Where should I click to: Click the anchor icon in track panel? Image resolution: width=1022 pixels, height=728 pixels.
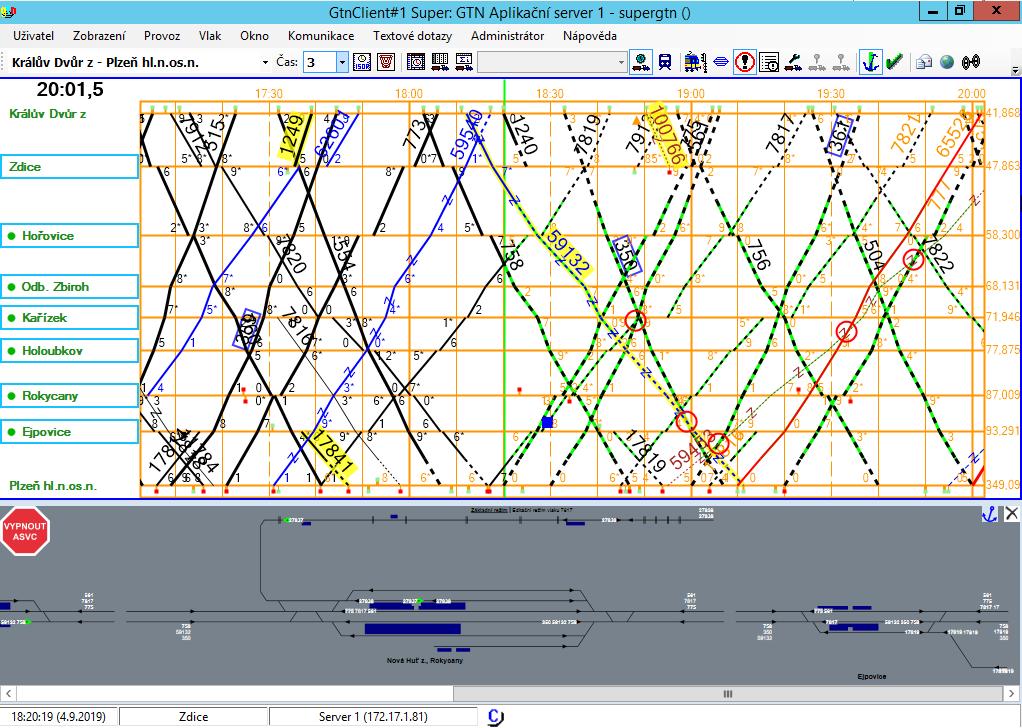point(989,514)
